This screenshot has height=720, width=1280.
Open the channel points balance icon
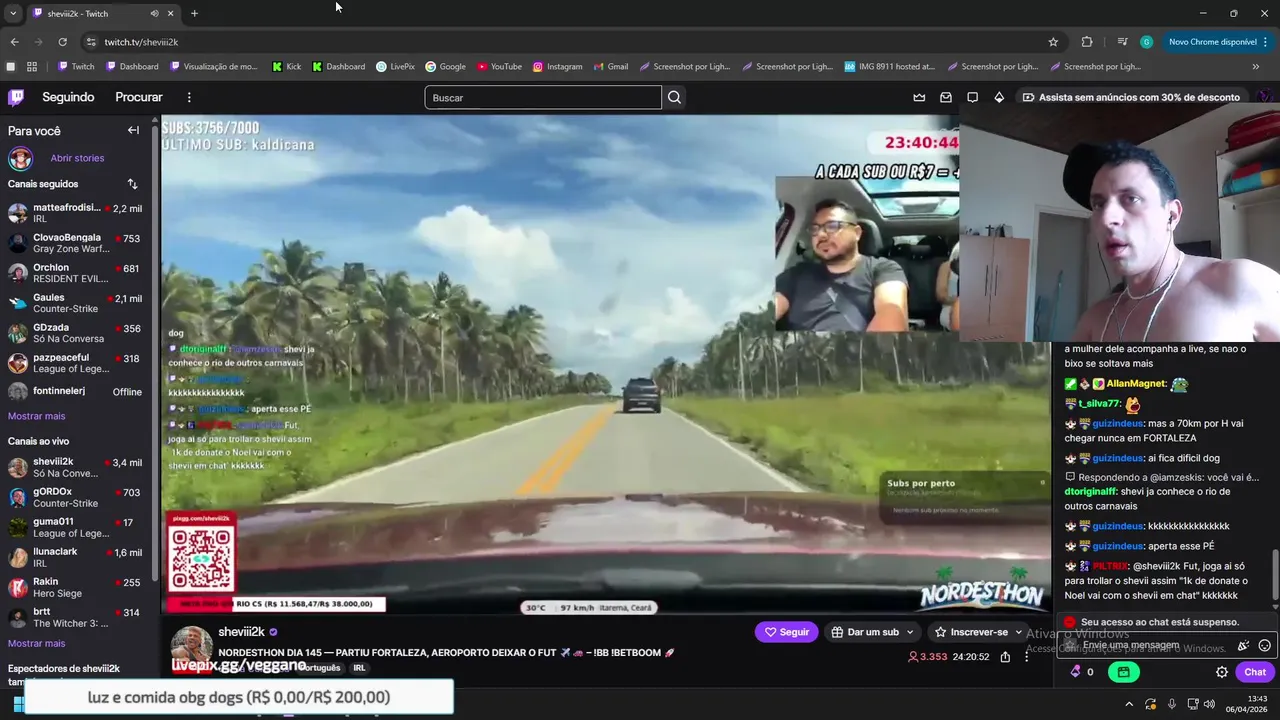coord(1076,672)
